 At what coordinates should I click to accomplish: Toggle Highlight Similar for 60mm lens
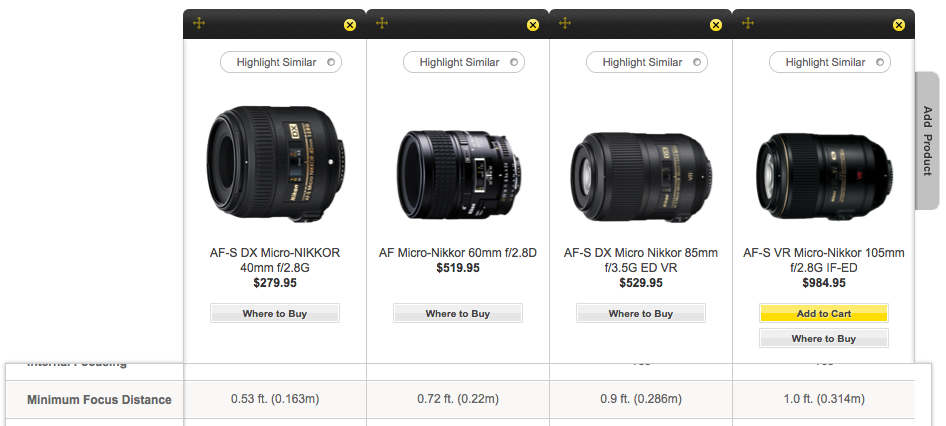click(x=464, y=62)
